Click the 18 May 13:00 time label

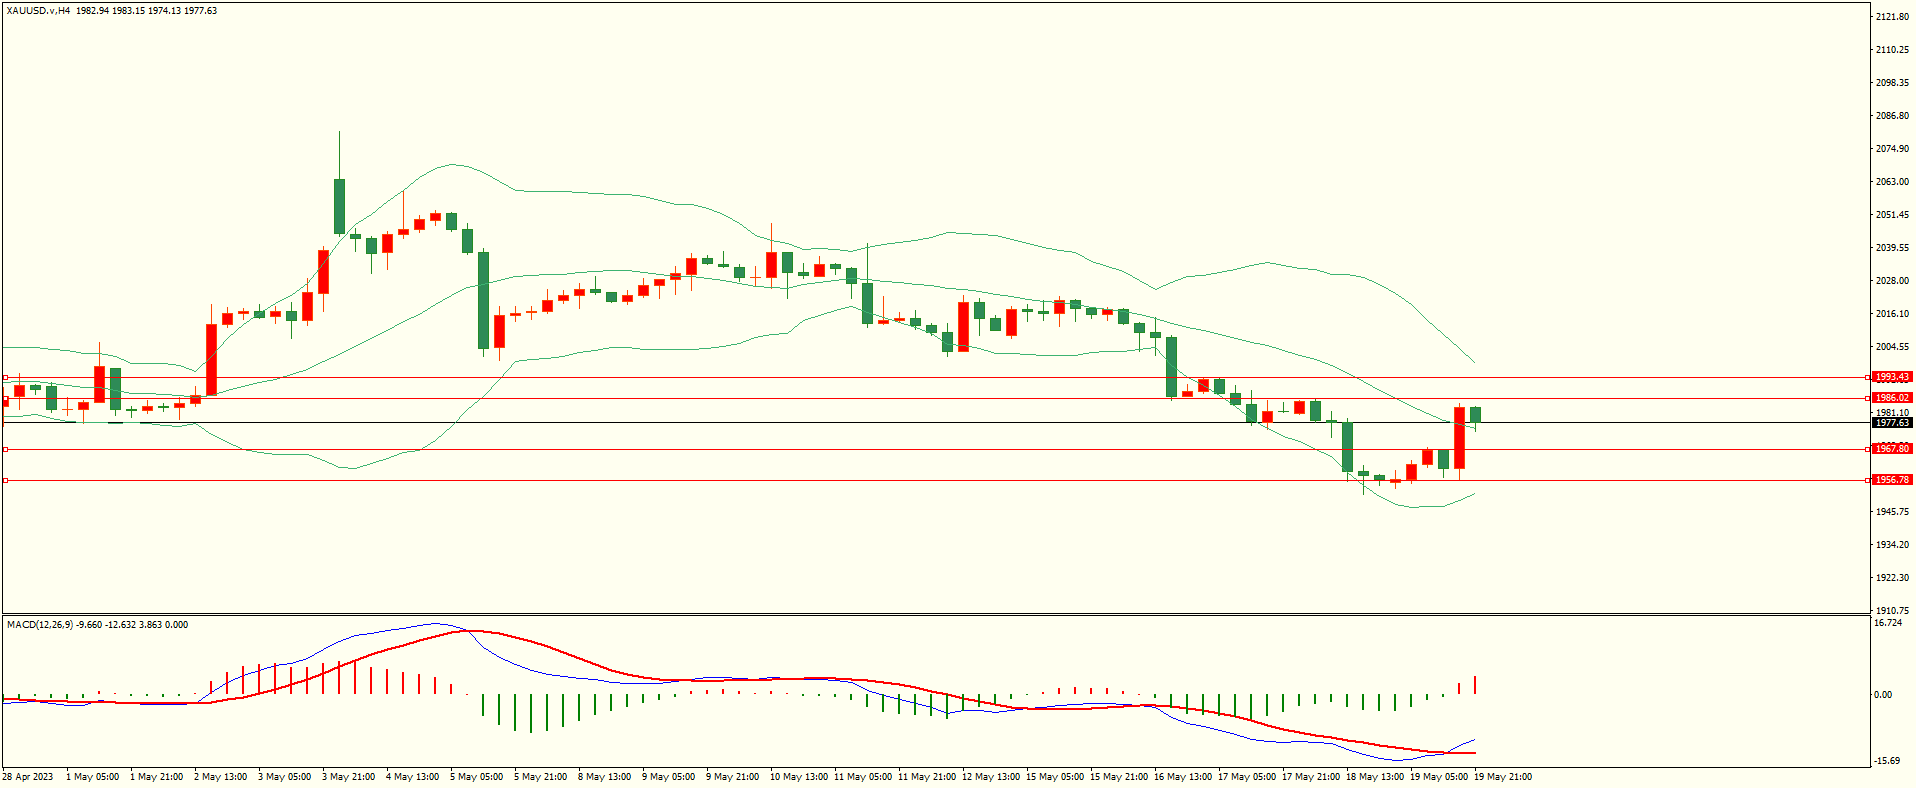(1375, 777)
